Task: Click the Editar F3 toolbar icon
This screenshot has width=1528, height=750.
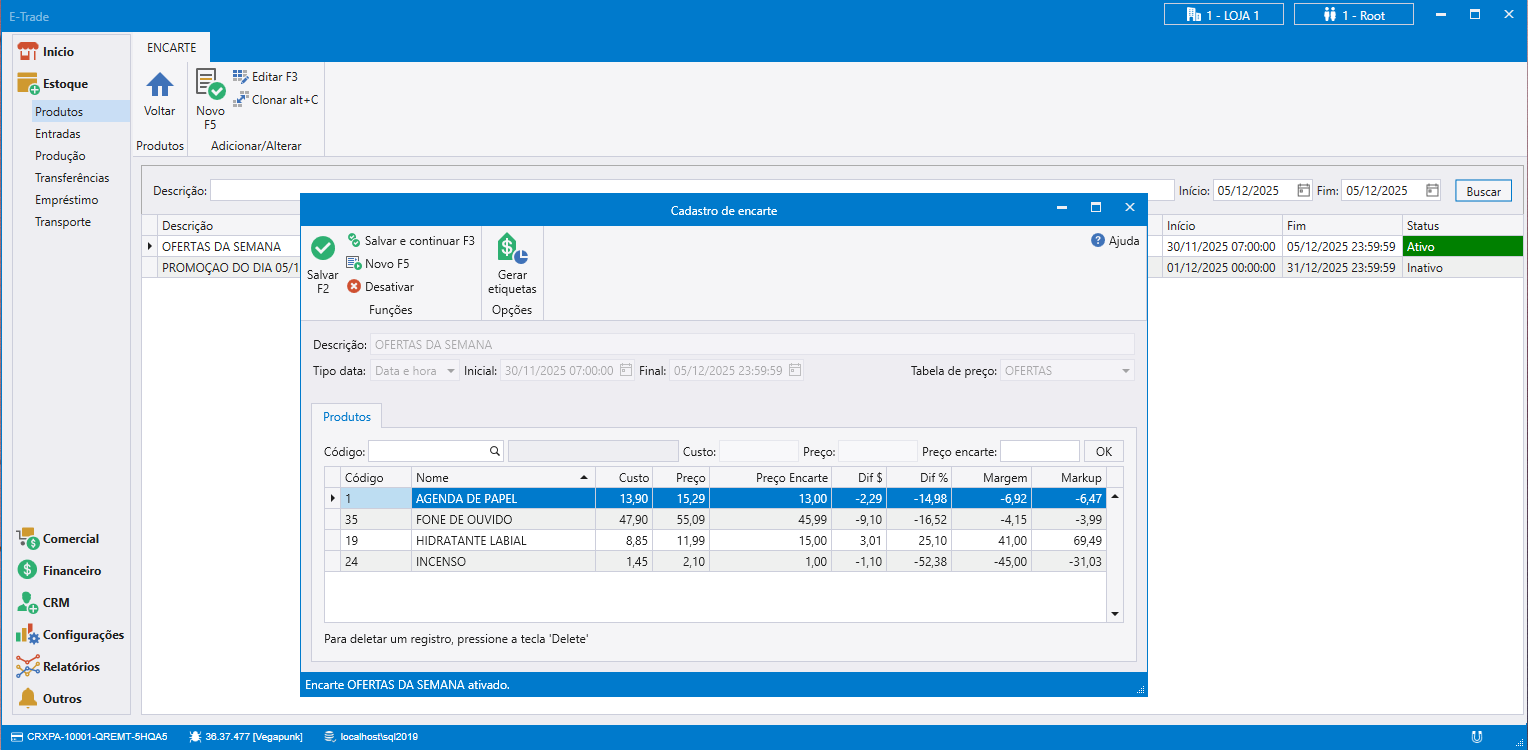Action: 240,76
